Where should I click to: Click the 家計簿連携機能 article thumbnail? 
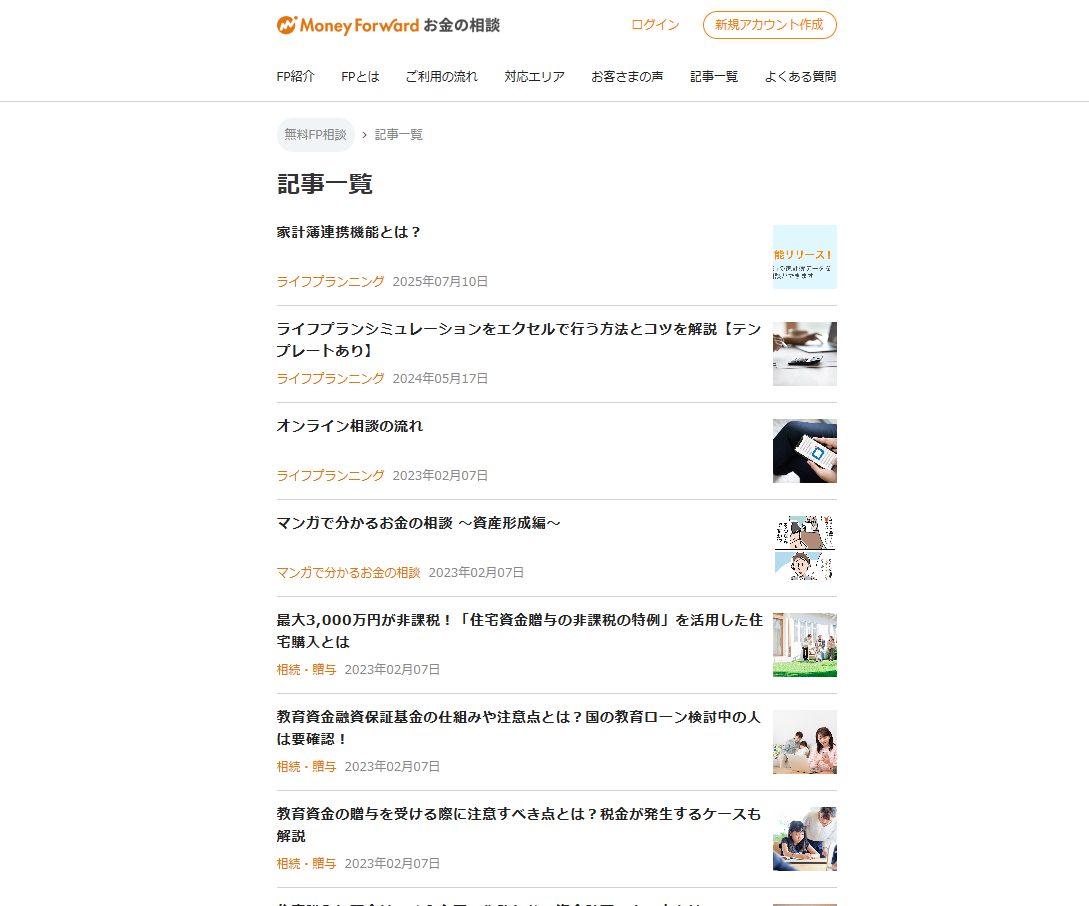pos(804,257)
